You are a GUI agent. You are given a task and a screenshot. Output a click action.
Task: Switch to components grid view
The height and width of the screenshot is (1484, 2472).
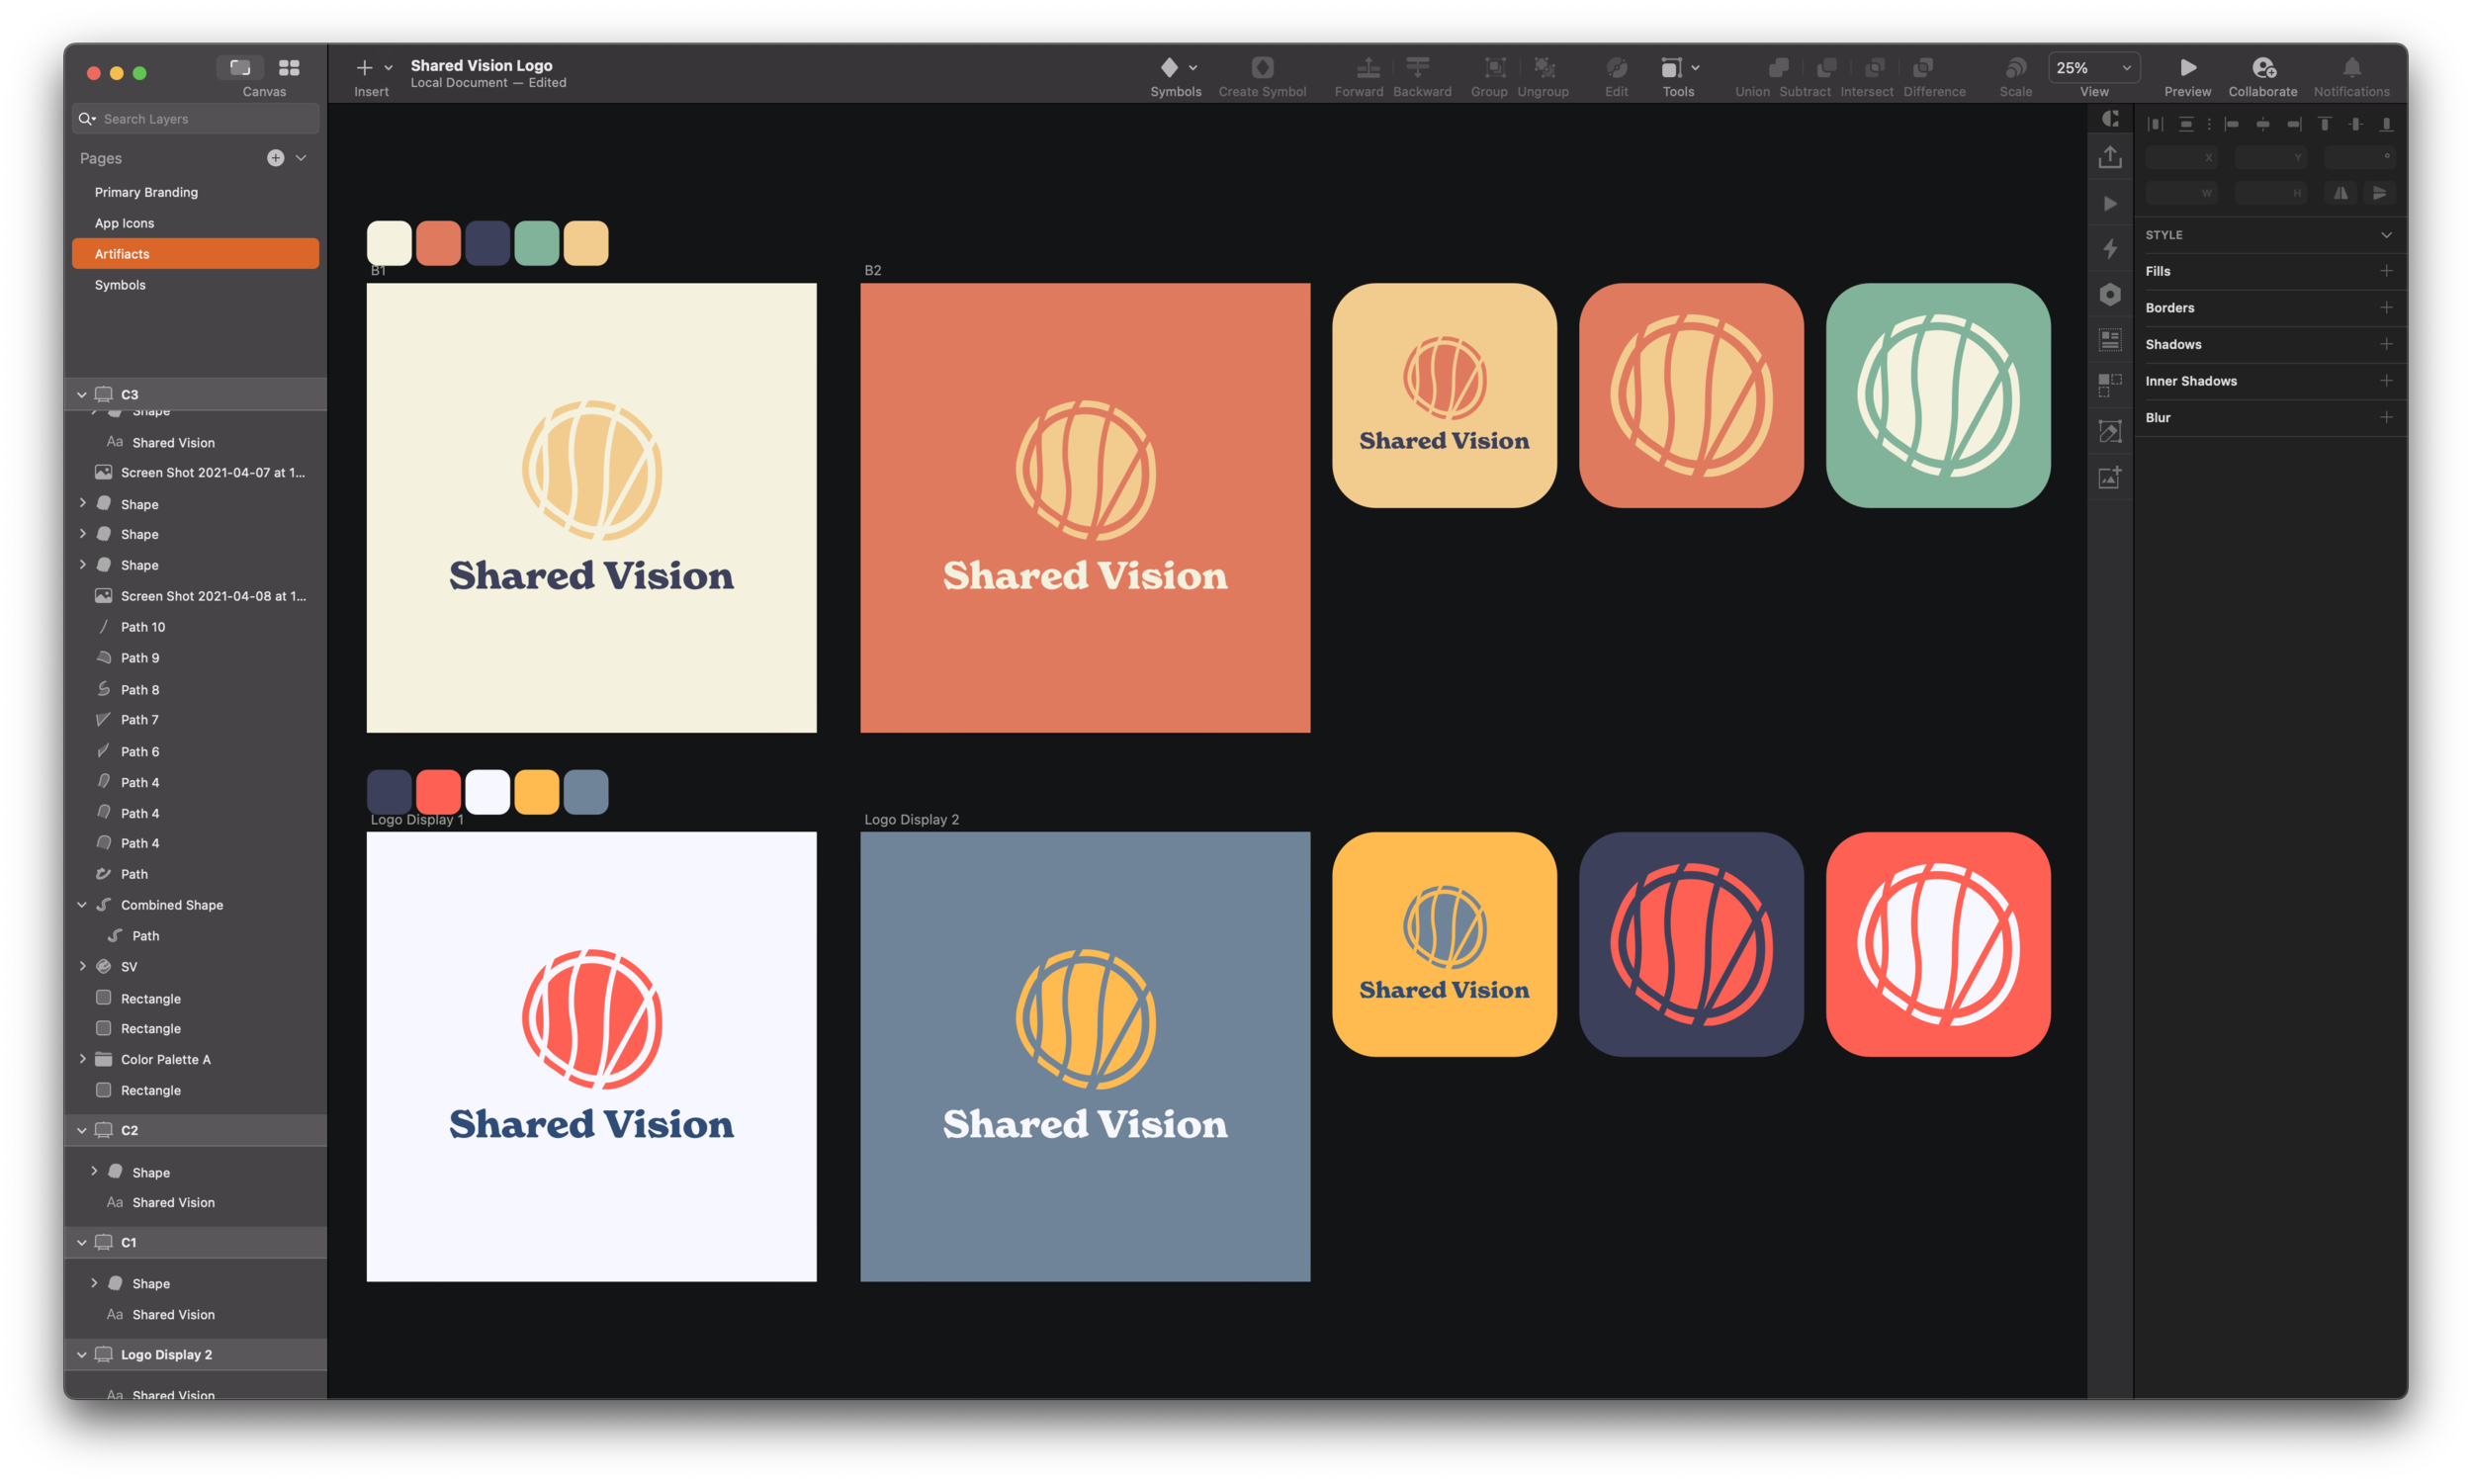pyautogui.click(x=289, y=67)
